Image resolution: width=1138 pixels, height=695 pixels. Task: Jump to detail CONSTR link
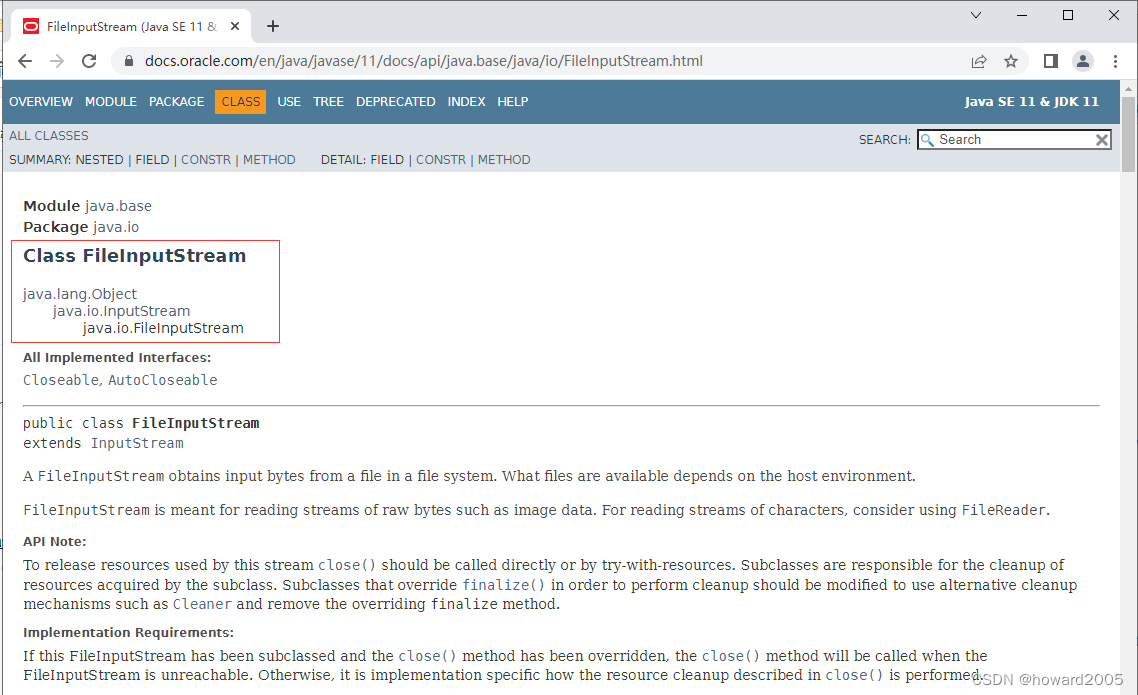tap(441, 160)
